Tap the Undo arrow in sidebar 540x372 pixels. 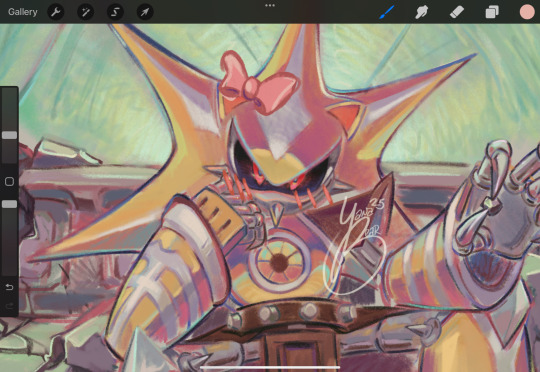coord(9,287)
